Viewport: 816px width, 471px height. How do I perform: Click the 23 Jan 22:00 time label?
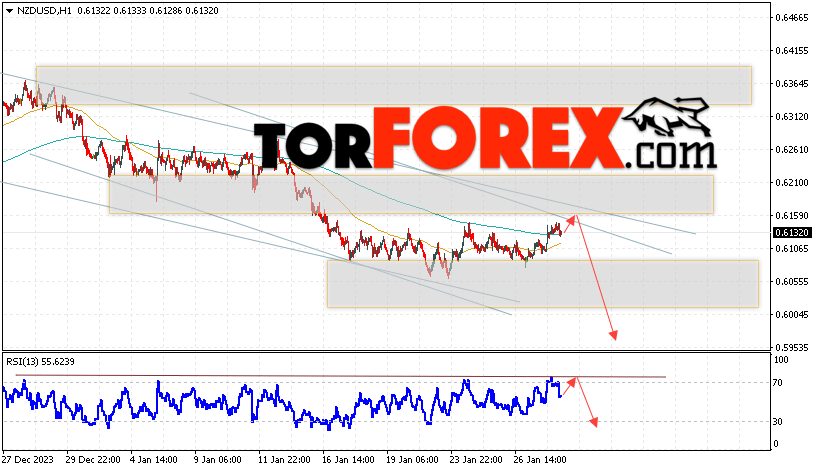pyautogui.click(x=476, y=460)
